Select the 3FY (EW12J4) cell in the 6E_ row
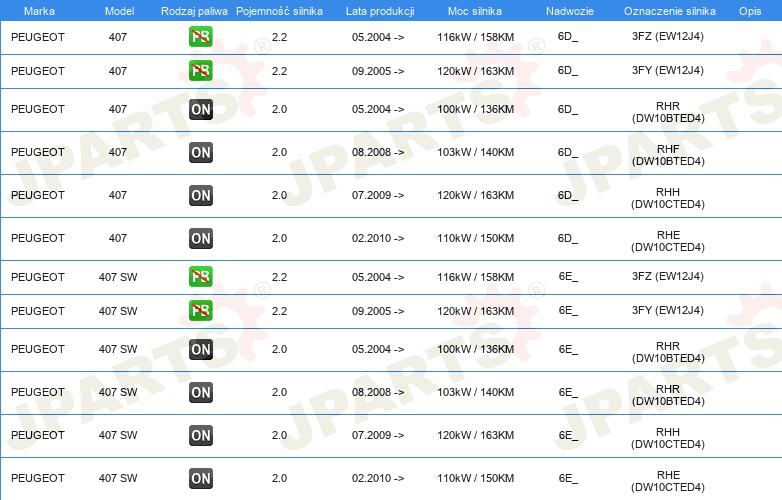Viewport: 782px width, 500px height. [x=668, y=310]
